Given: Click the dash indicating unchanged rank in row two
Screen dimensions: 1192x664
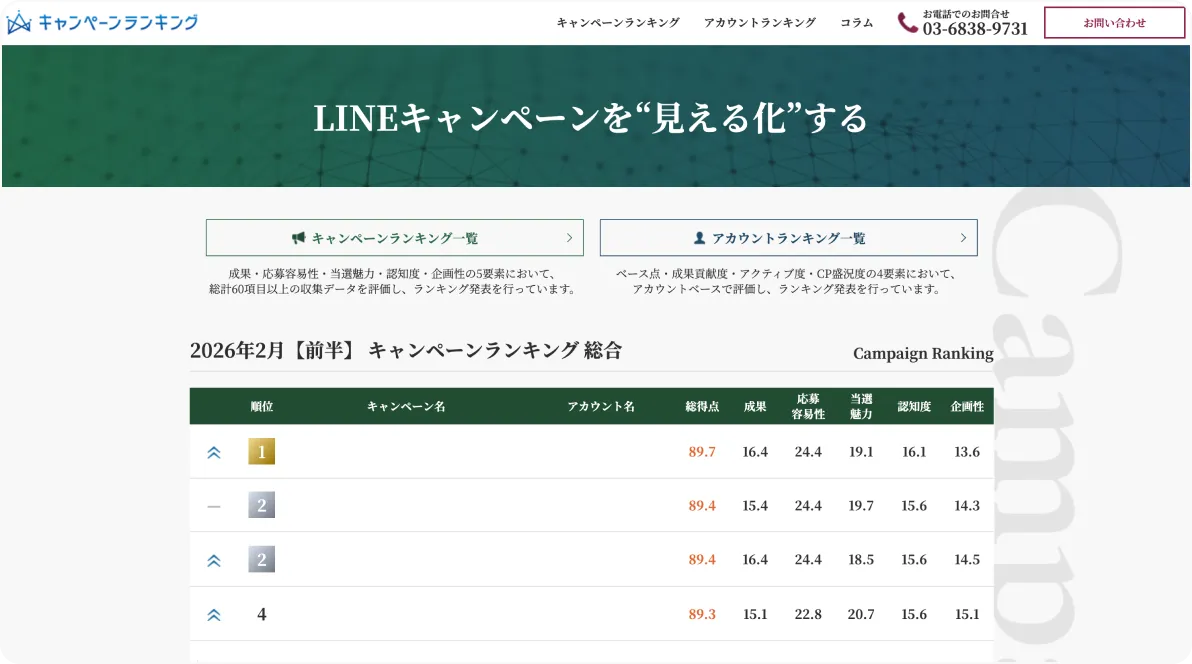Looking at the screenshot, I should 213,505.
